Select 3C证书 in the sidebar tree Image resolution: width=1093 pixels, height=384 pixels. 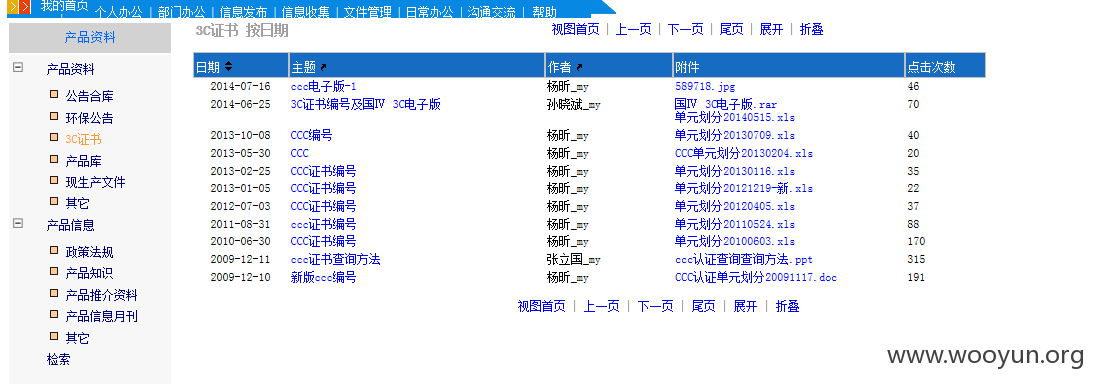pos(83,139)
